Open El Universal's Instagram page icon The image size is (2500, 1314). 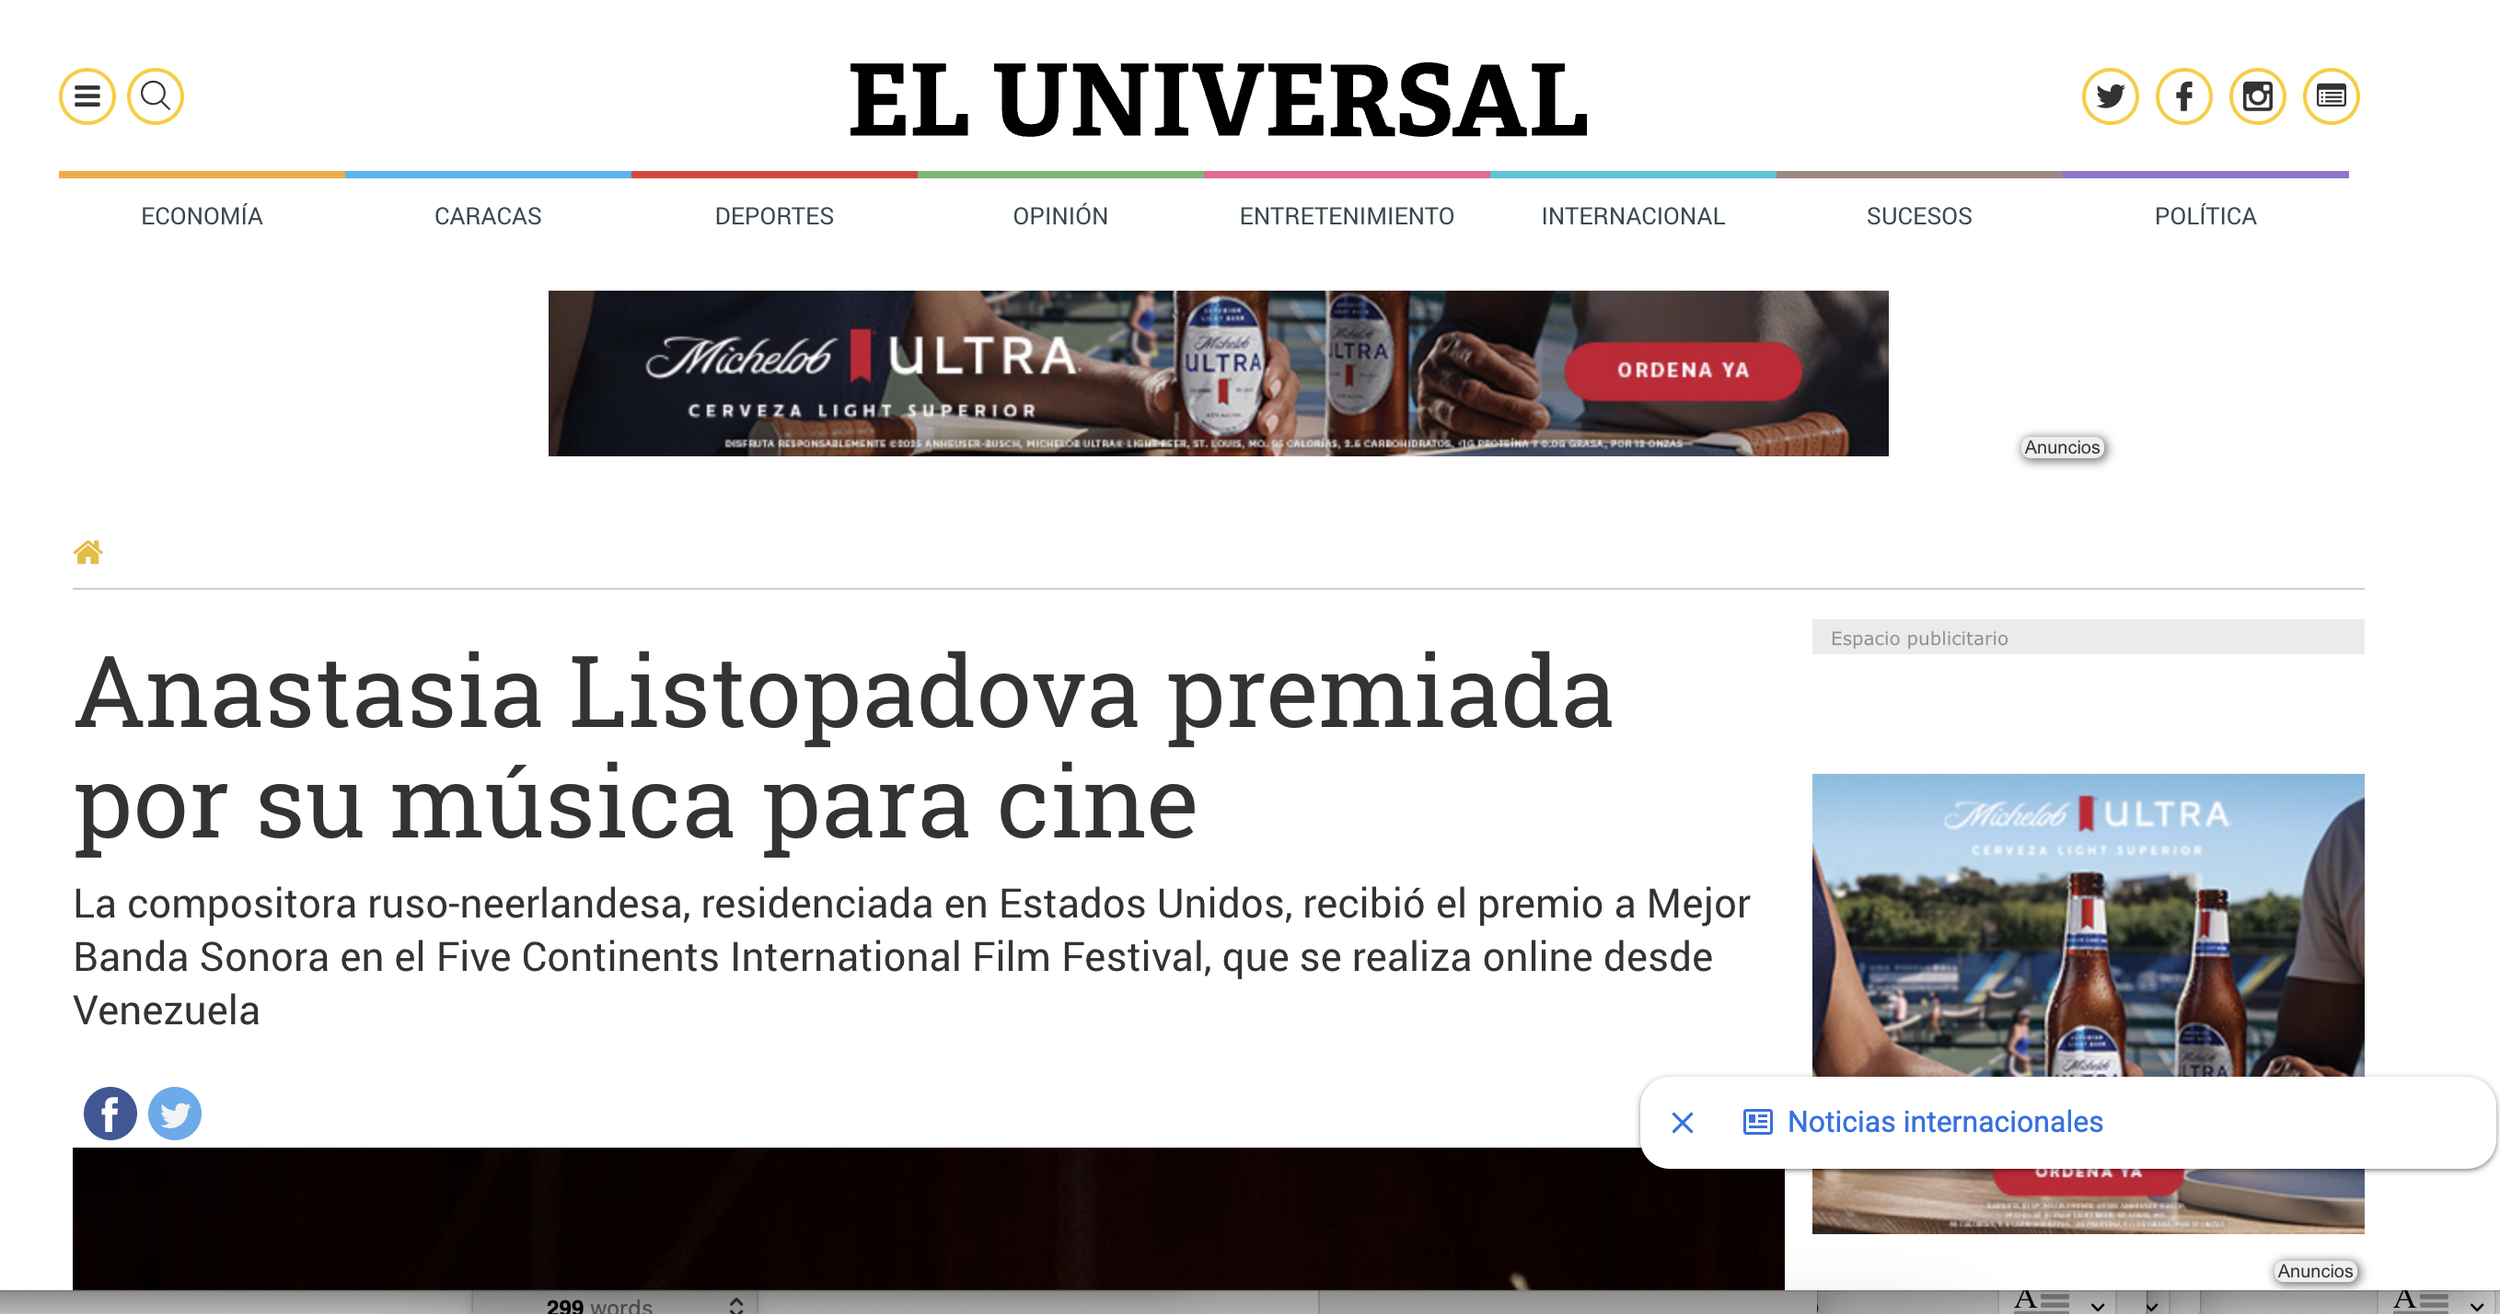(2257, 96)
